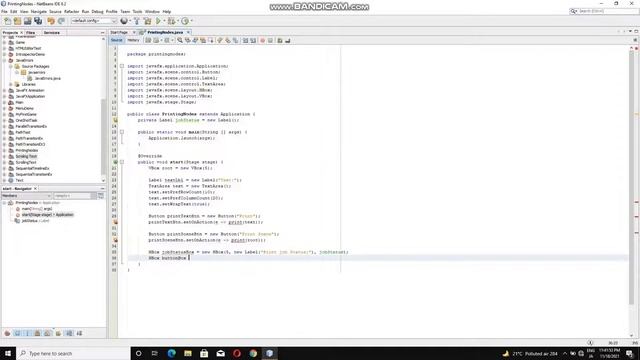Screen dimensions: 640x360
Task: Click the Build Project hammer icon
Action: (x=137, y=21)
